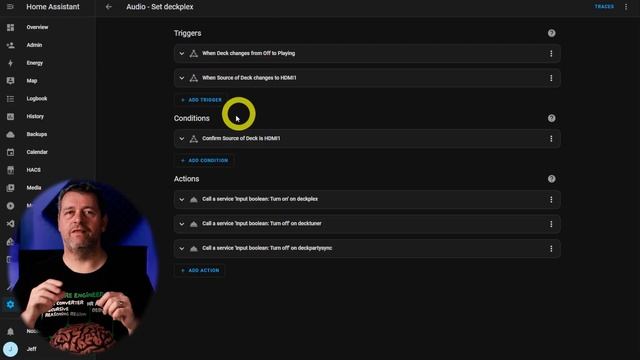Expand 'Turn off decktuner' service action
This screenshot has width=640, height=360.
182,224
